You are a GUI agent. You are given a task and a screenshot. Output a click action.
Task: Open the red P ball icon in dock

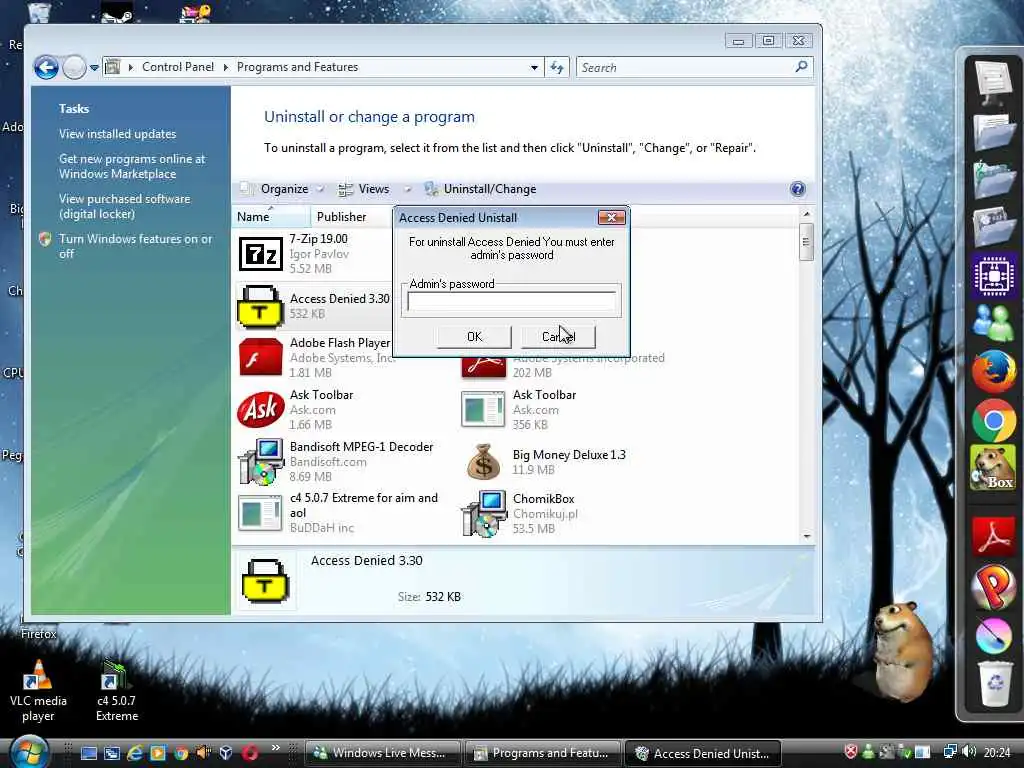pos(993,586)
